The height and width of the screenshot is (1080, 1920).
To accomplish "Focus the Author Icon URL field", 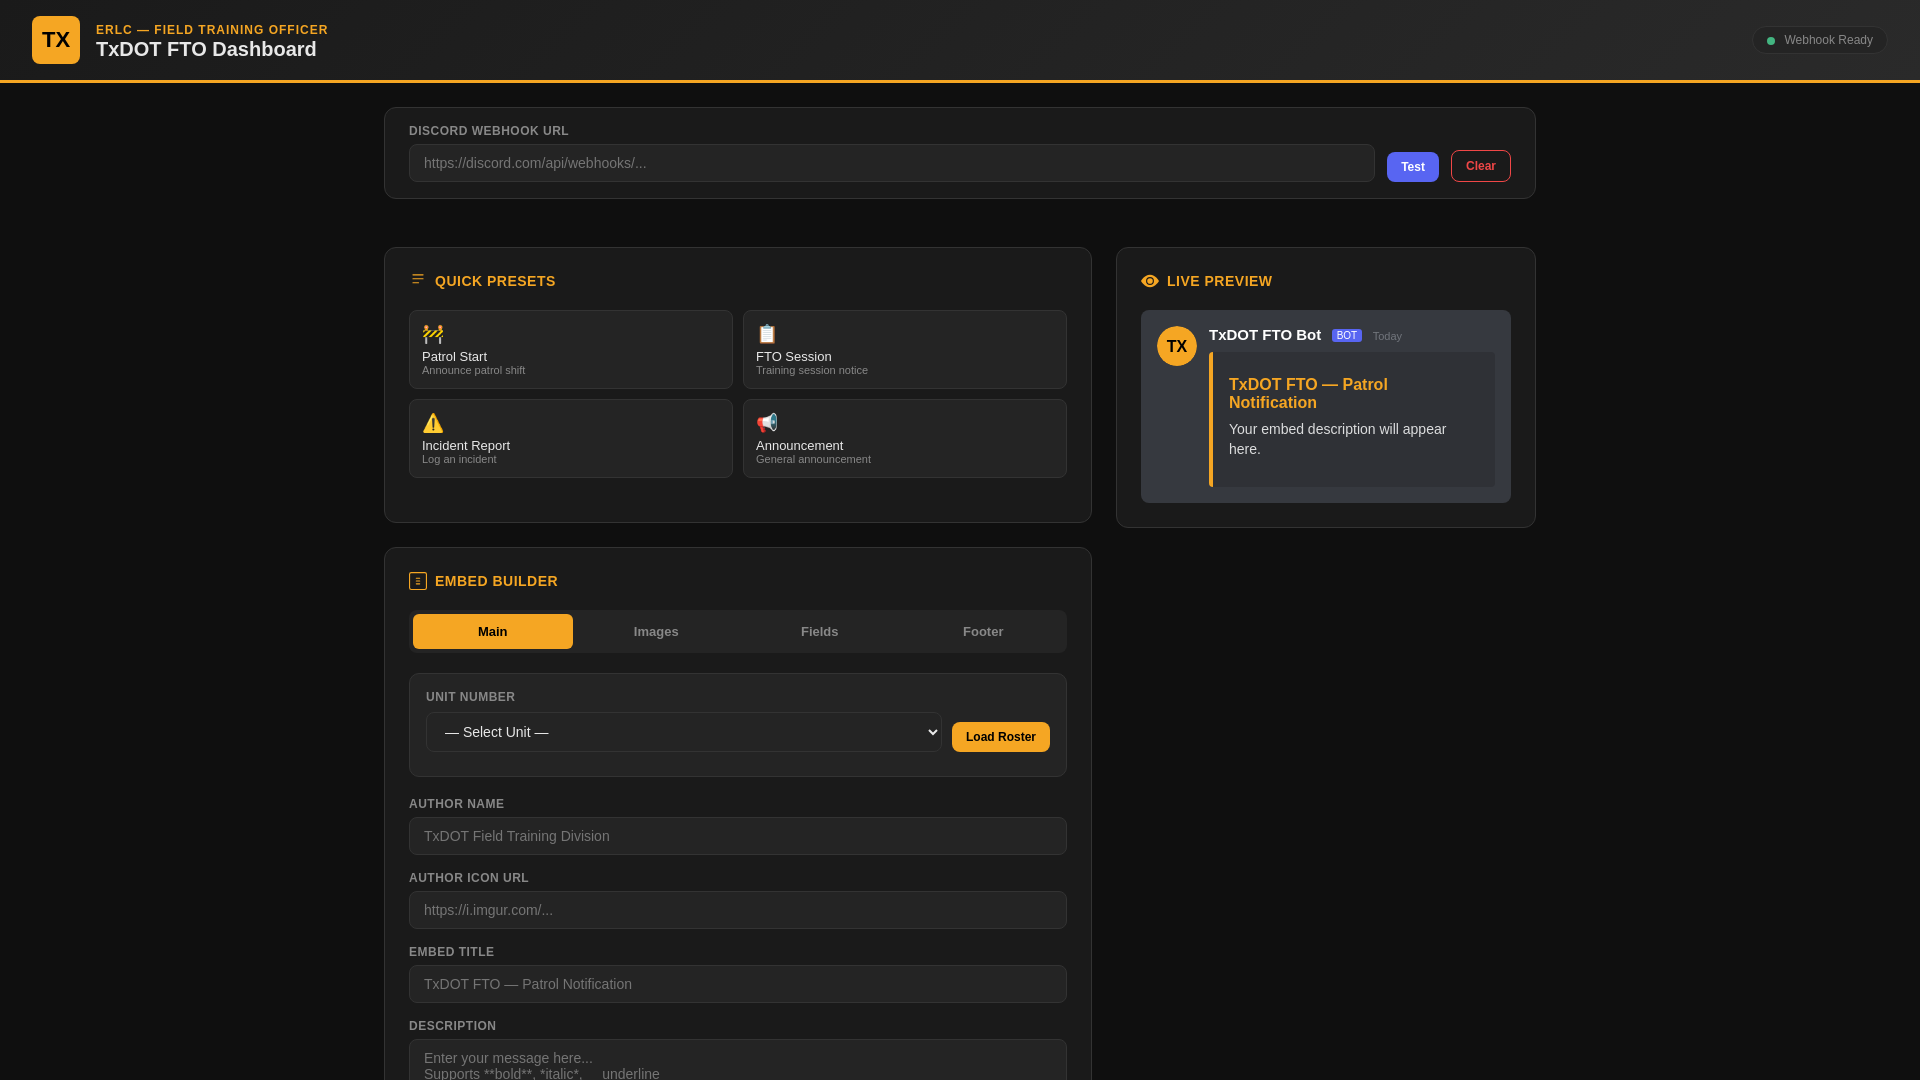I will point(738,910).
